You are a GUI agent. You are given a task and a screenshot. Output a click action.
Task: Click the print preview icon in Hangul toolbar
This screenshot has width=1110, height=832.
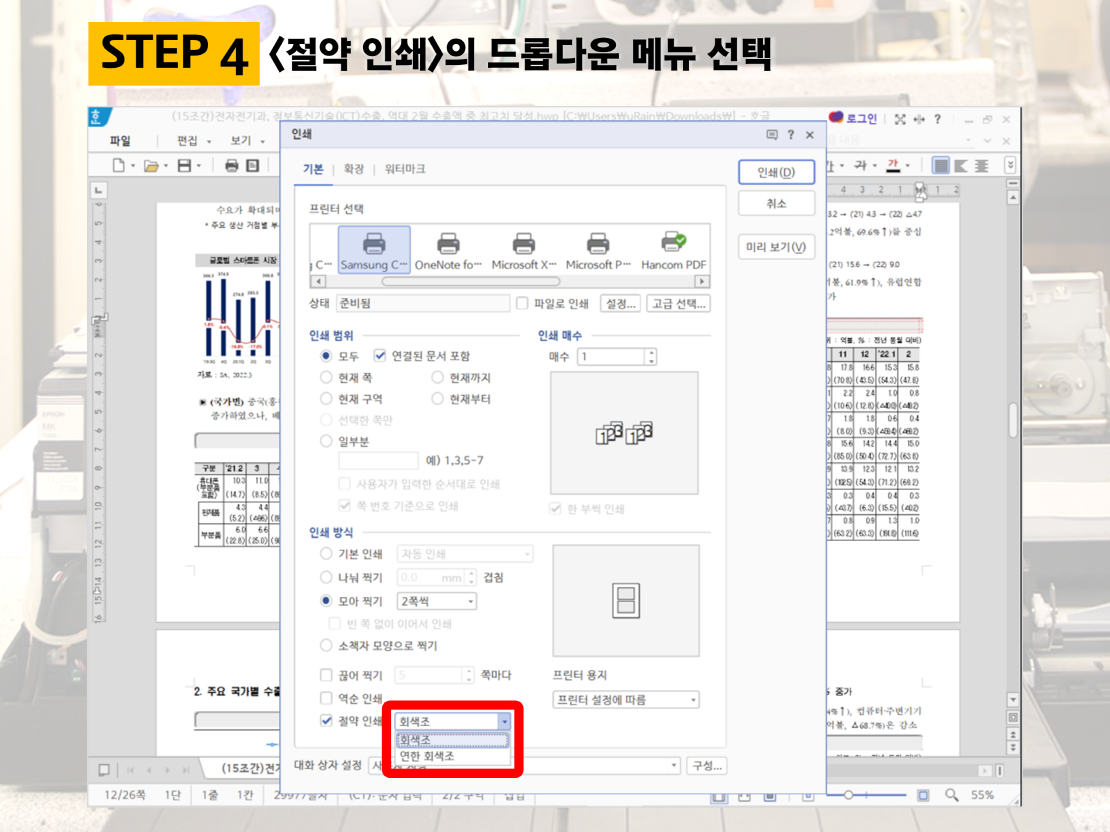(253, 166)
